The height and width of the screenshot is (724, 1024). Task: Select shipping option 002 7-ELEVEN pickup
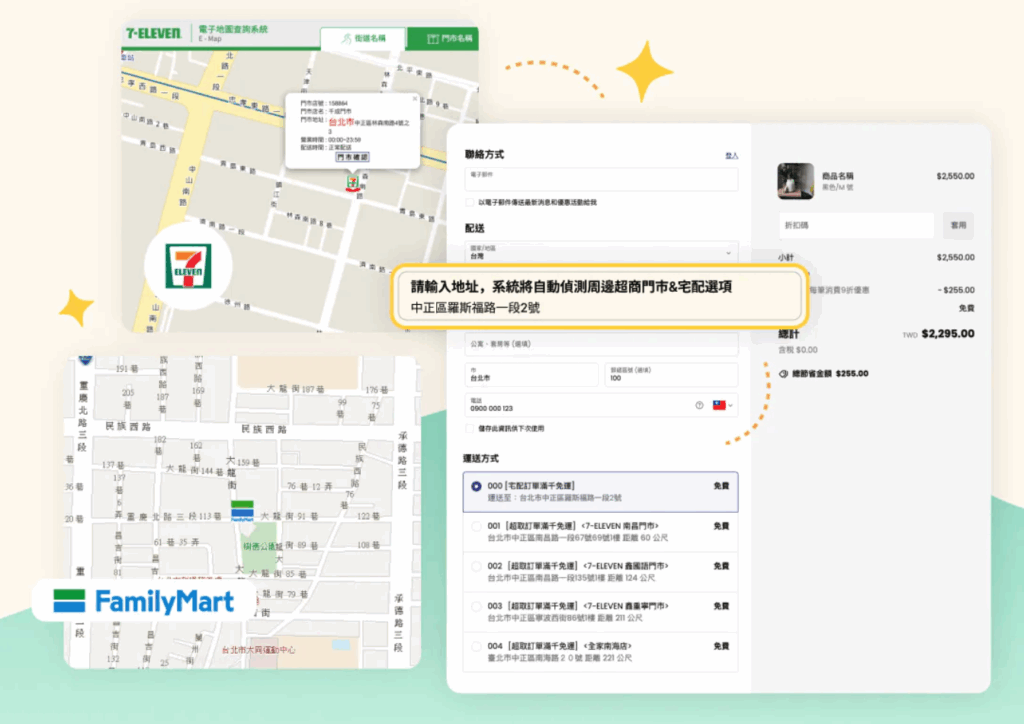point(601,572)
